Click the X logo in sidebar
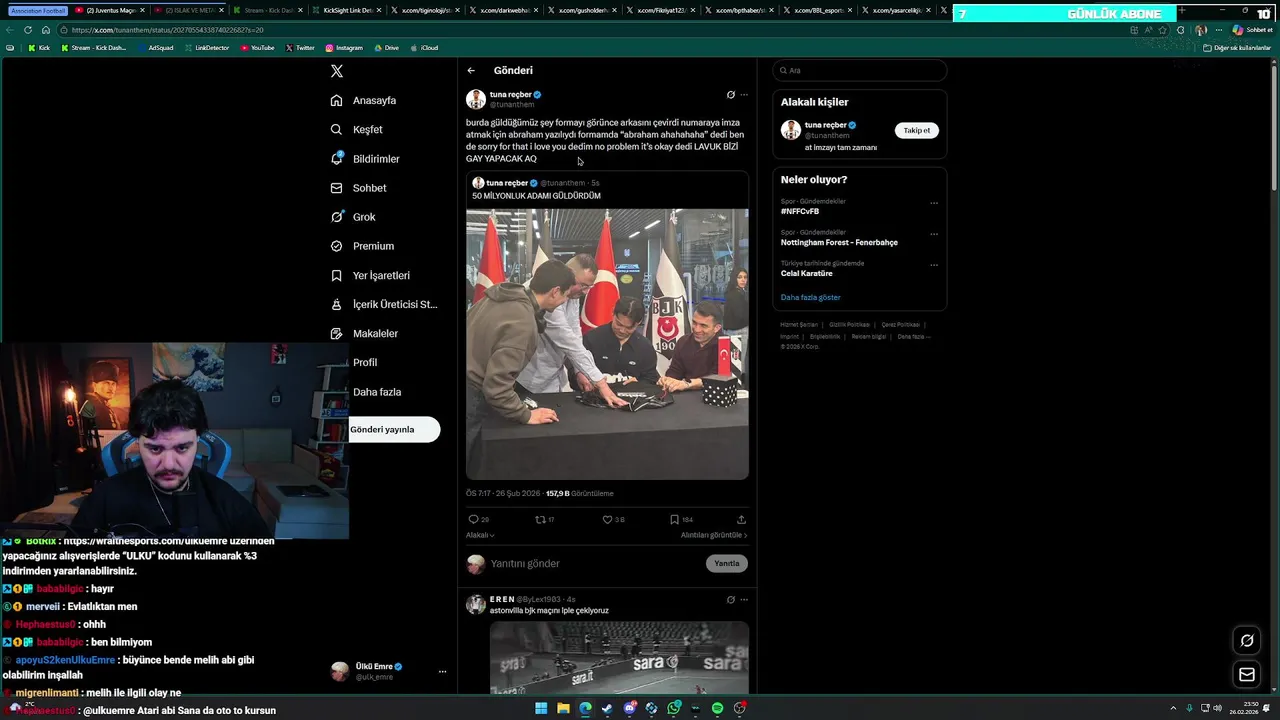Viewport: 1280px width, 720px height. pyautogui.click(x=337, y=71)
